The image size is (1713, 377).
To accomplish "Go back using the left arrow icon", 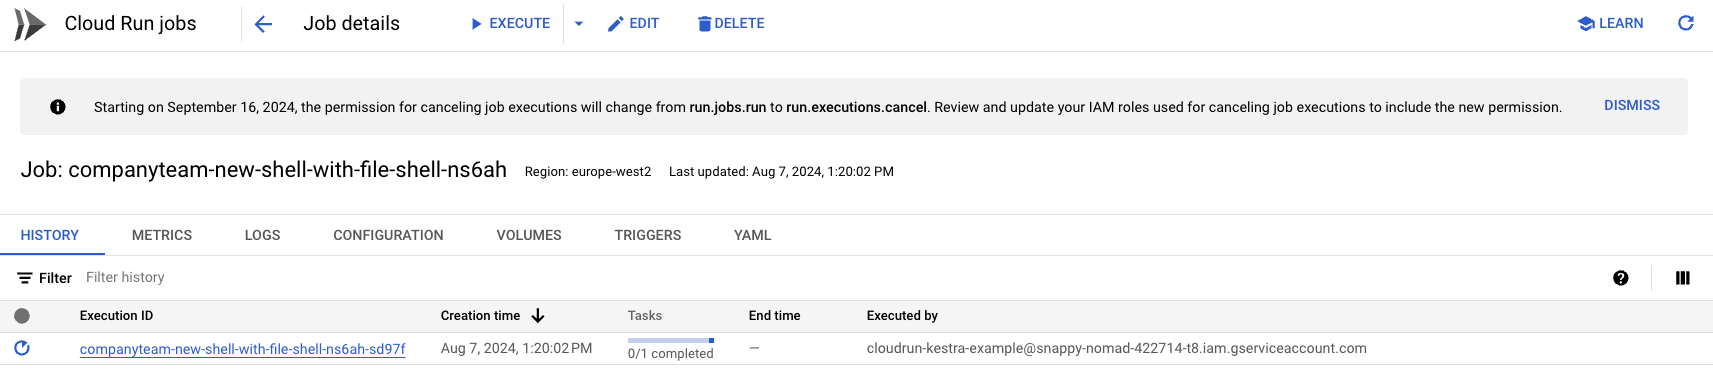I will pyautogui.click(x=263, y=24).
